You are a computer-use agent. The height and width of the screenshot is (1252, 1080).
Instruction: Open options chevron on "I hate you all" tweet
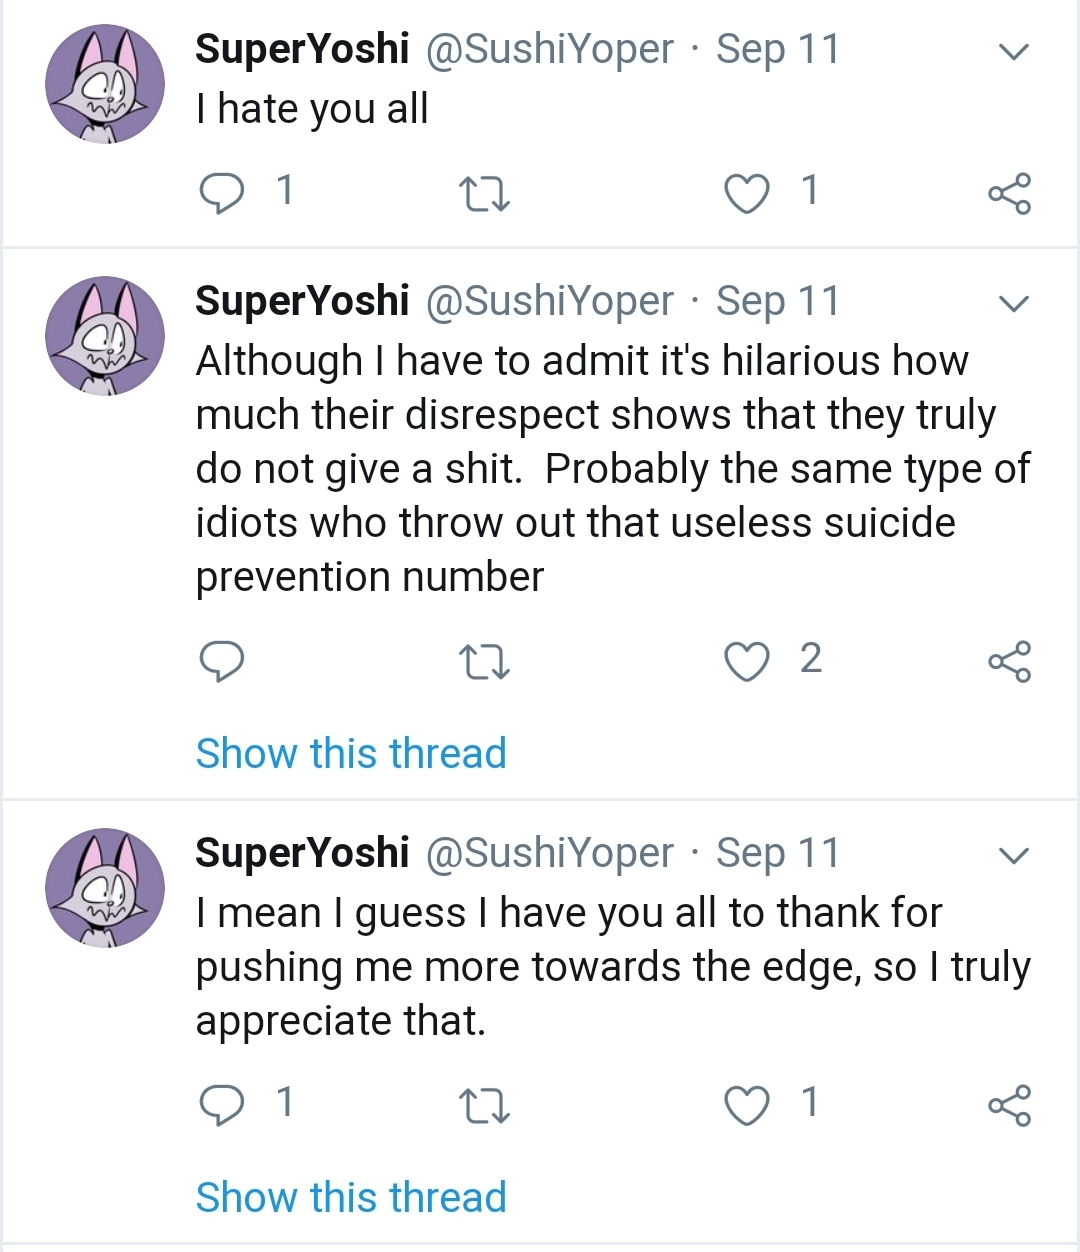1014,52
